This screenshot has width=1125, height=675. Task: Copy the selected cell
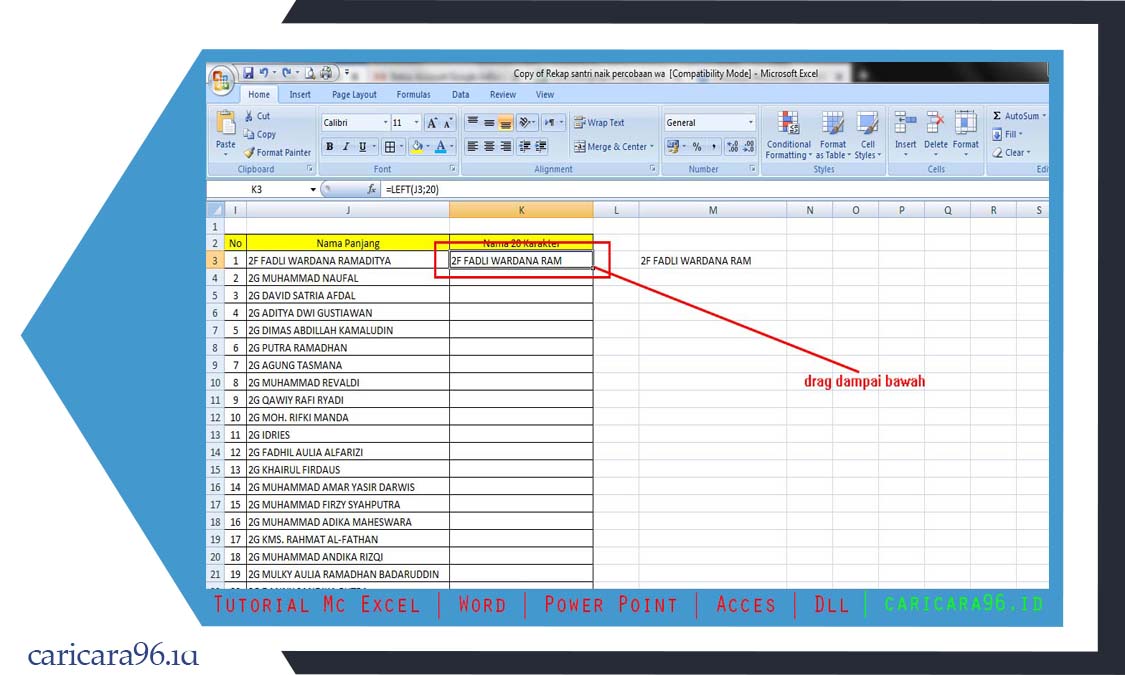point(260,134)
